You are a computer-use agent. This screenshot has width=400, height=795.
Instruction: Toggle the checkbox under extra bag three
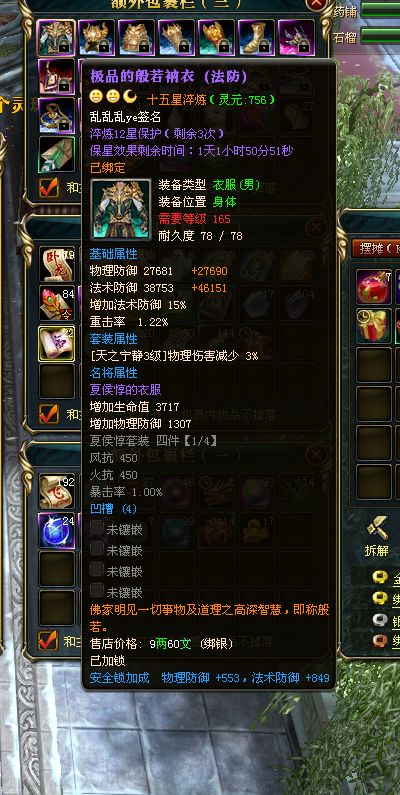[49, 188]
